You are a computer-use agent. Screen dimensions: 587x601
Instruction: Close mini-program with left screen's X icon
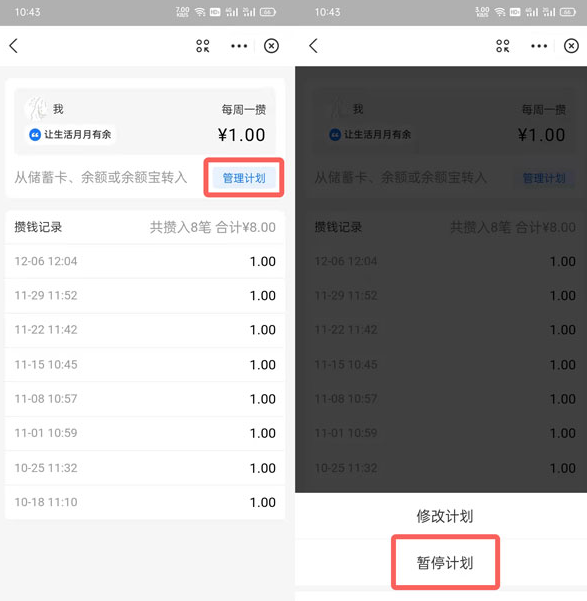(x=271, y=46)
